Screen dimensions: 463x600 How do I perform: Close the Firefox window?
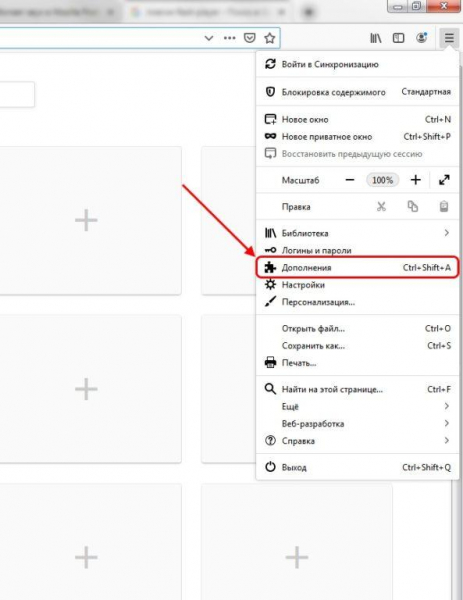point(443,6)
